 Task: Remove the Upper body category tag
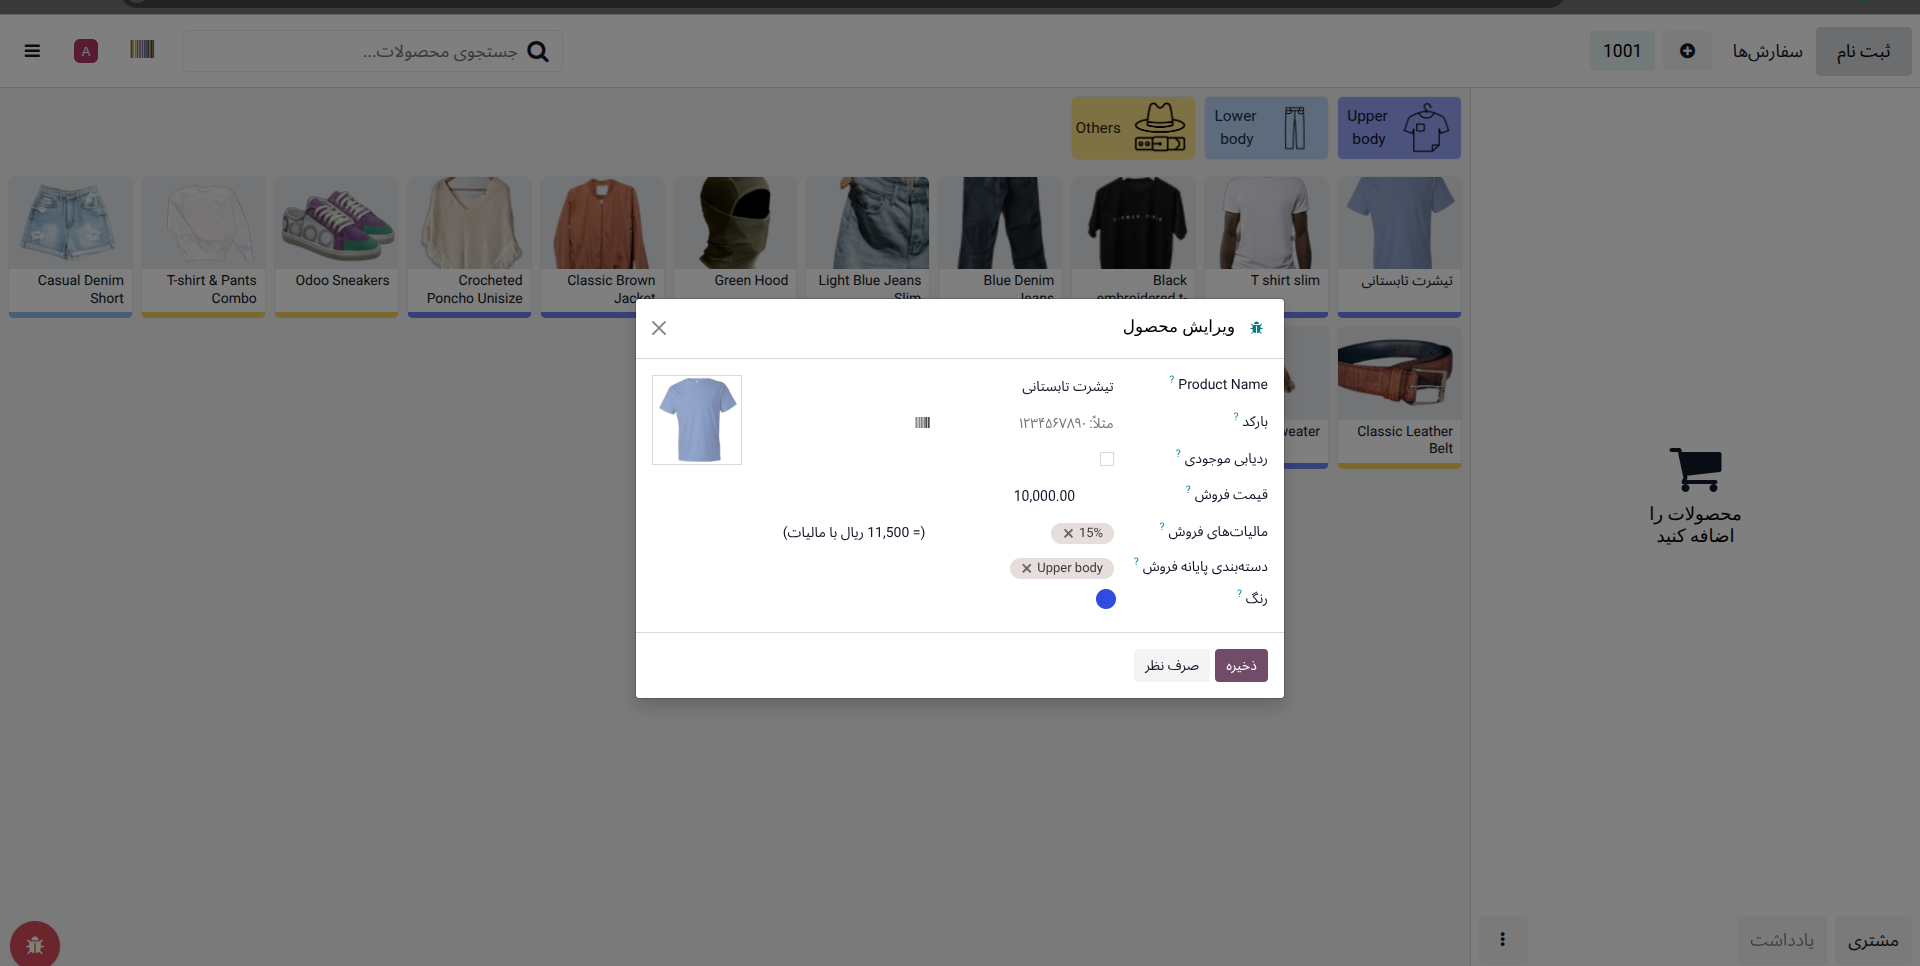point(1026,569)
